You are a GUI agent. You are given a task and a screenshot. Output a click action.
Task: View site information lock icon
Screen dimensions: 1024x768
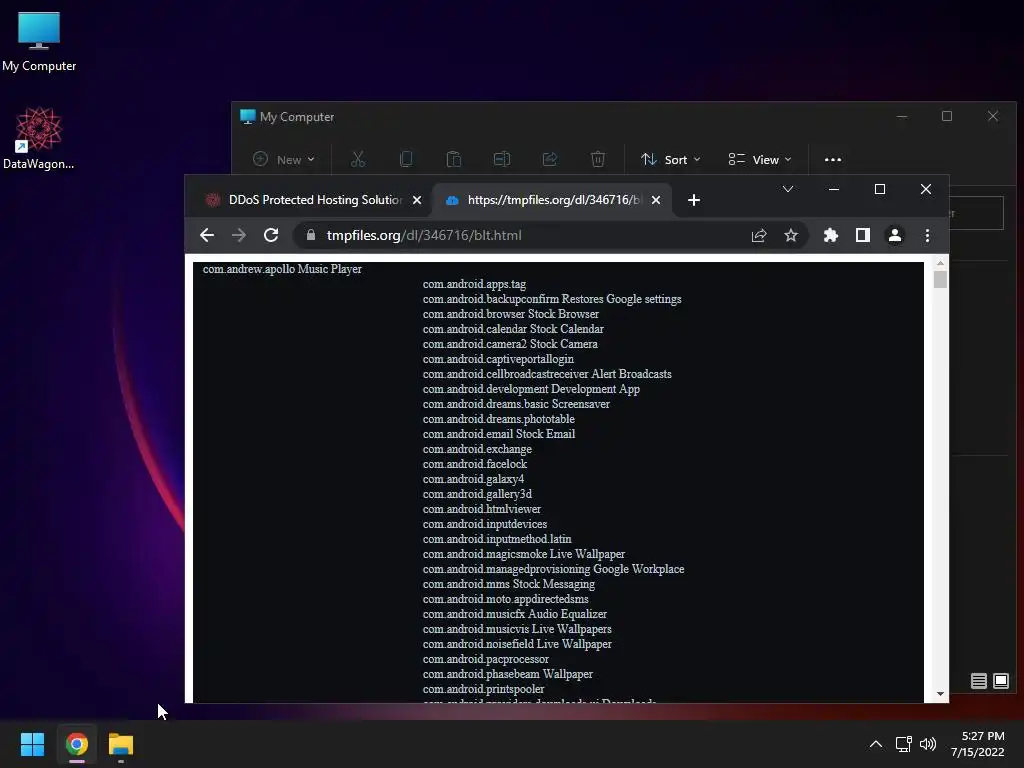pos(311,235)
